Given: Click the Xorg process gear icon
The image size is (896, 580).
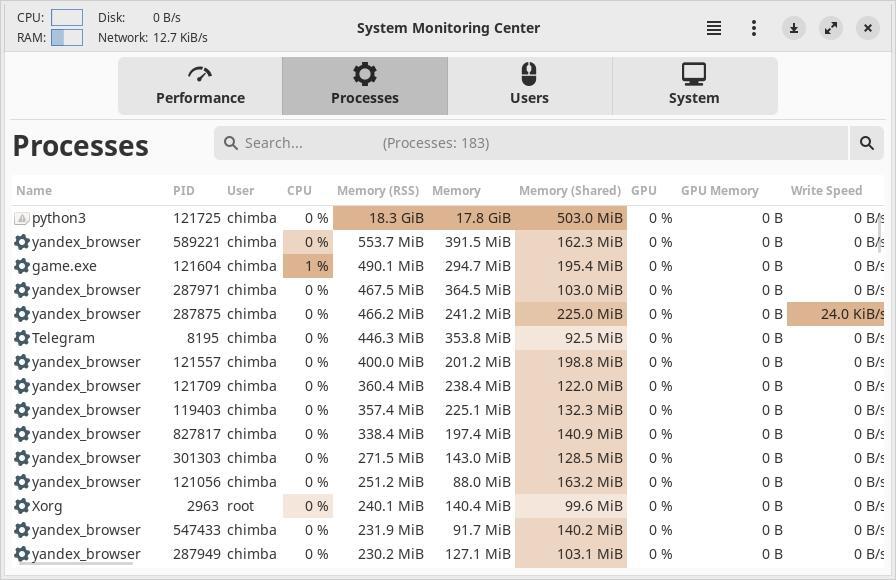Looking at the screenshot, I should tap(22, 506).
